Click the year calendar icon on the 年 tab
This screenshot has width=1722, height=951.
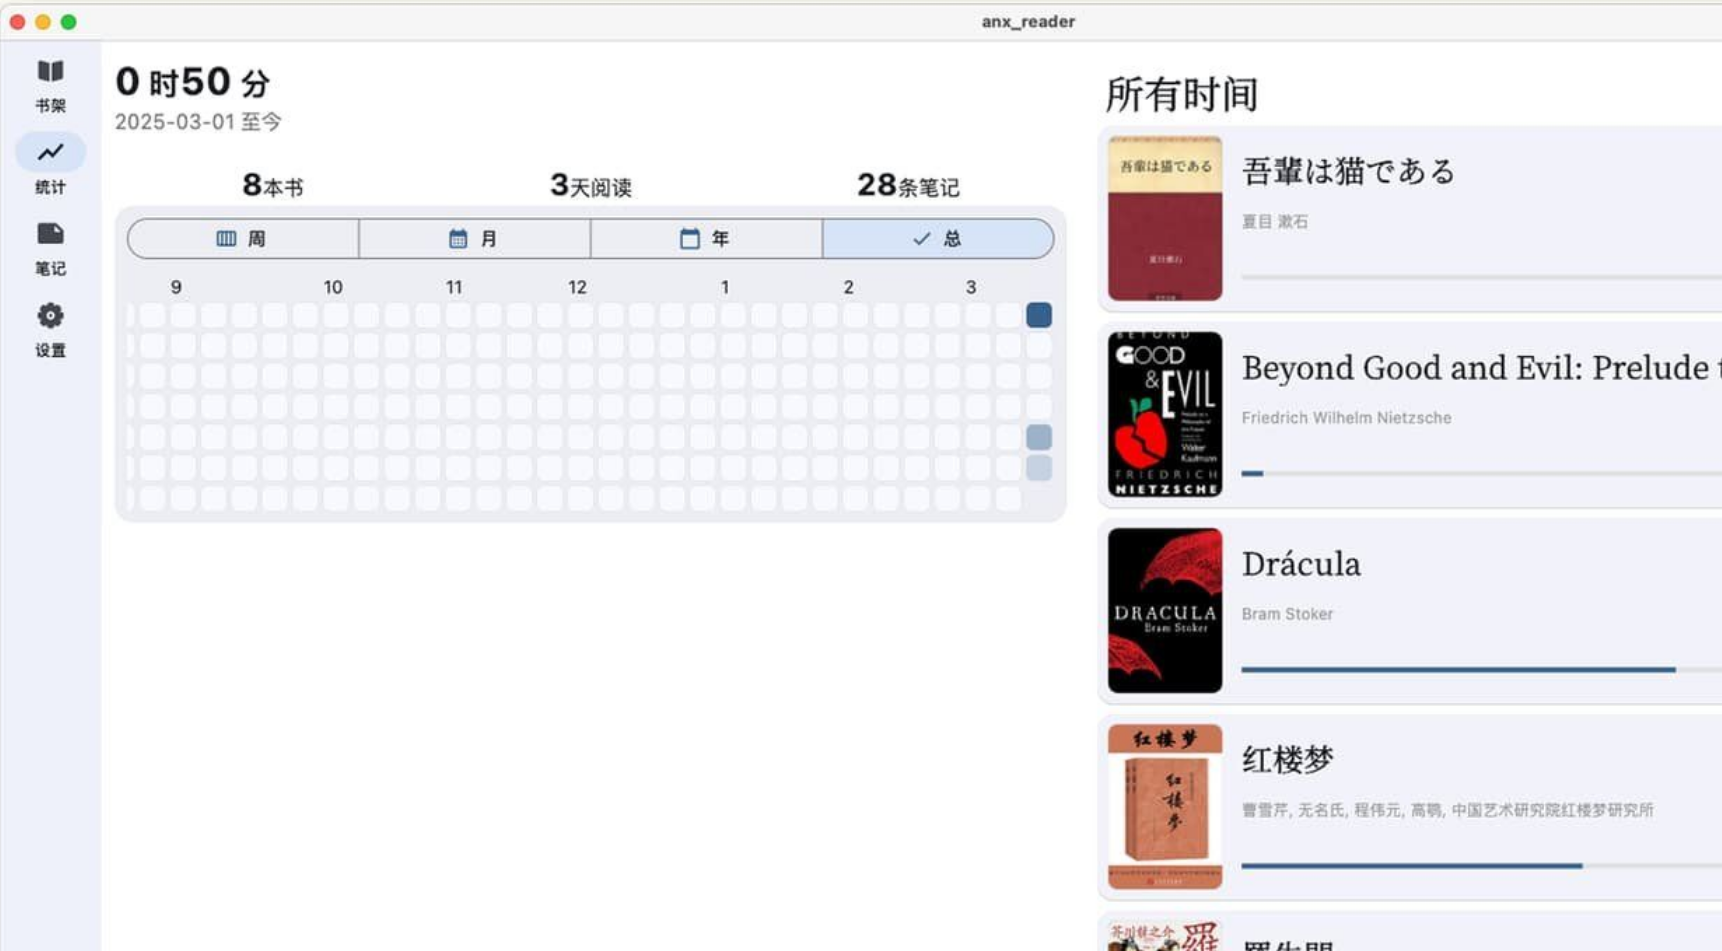click(689, 238)
